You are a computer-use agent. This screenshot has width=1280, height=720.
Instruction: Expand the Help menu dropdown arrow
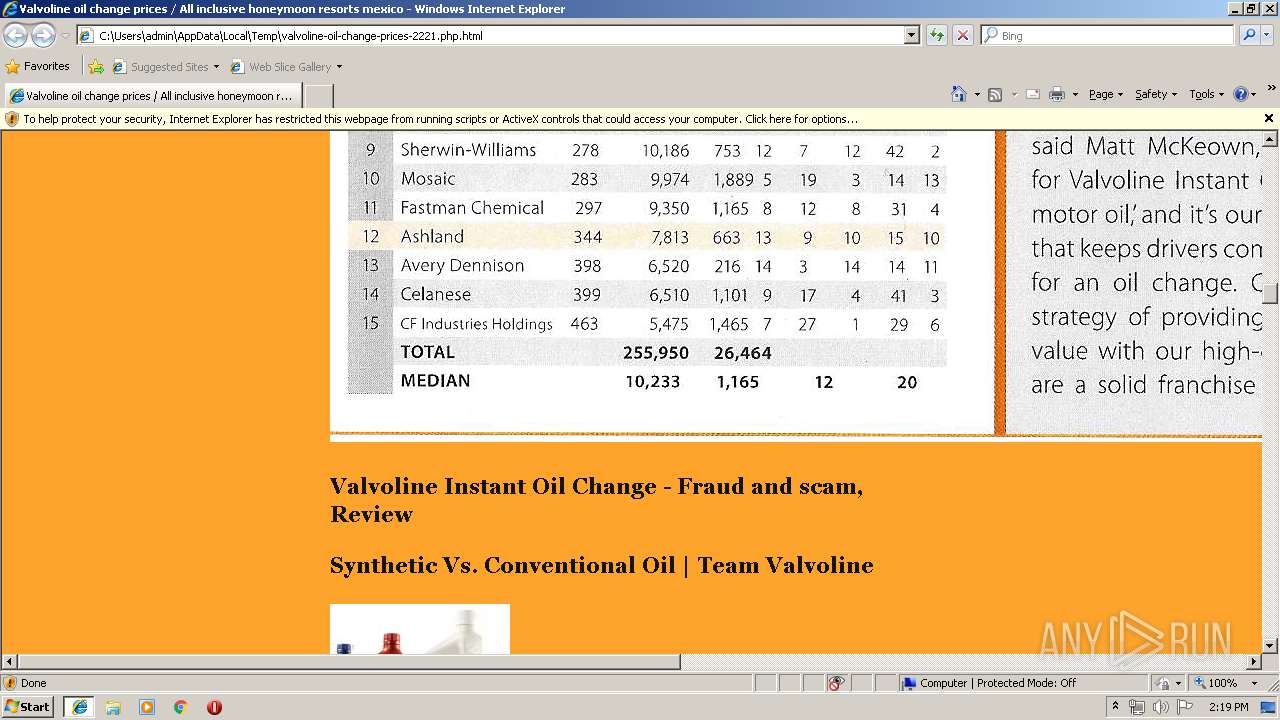point(1254,94)
